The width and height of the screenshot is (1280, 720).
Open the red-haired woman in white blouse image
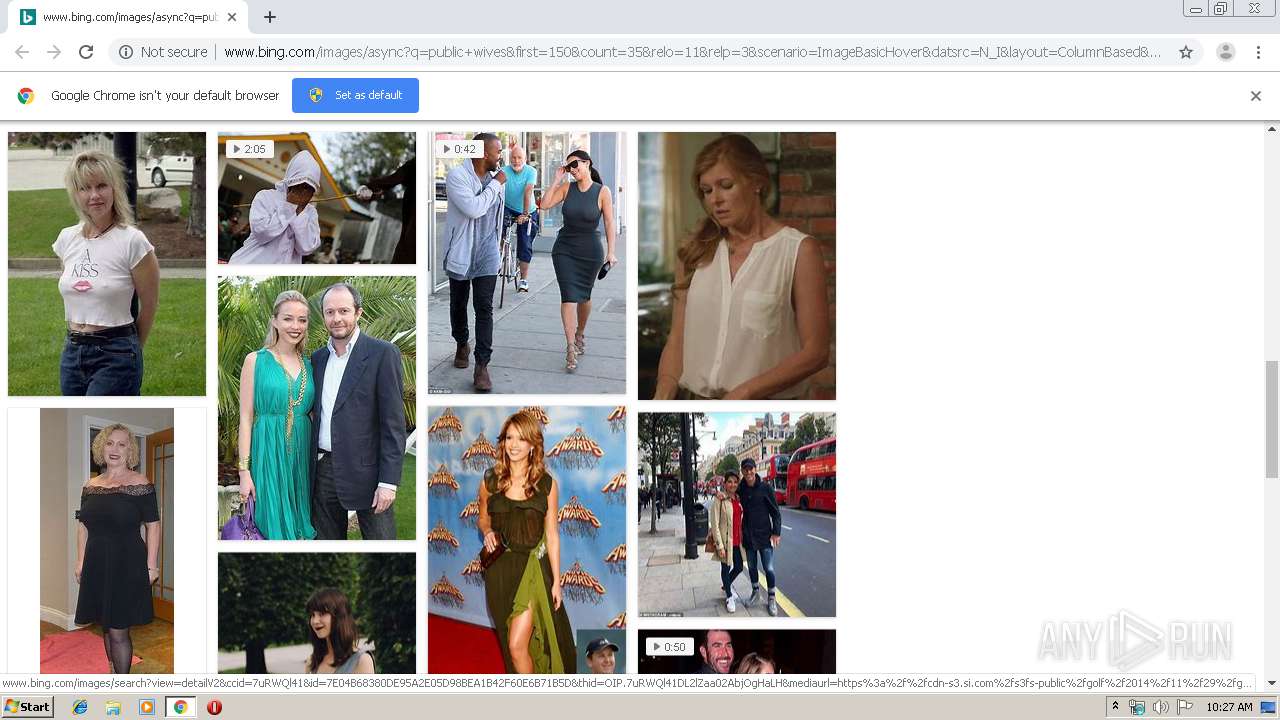tap(737, 266)
